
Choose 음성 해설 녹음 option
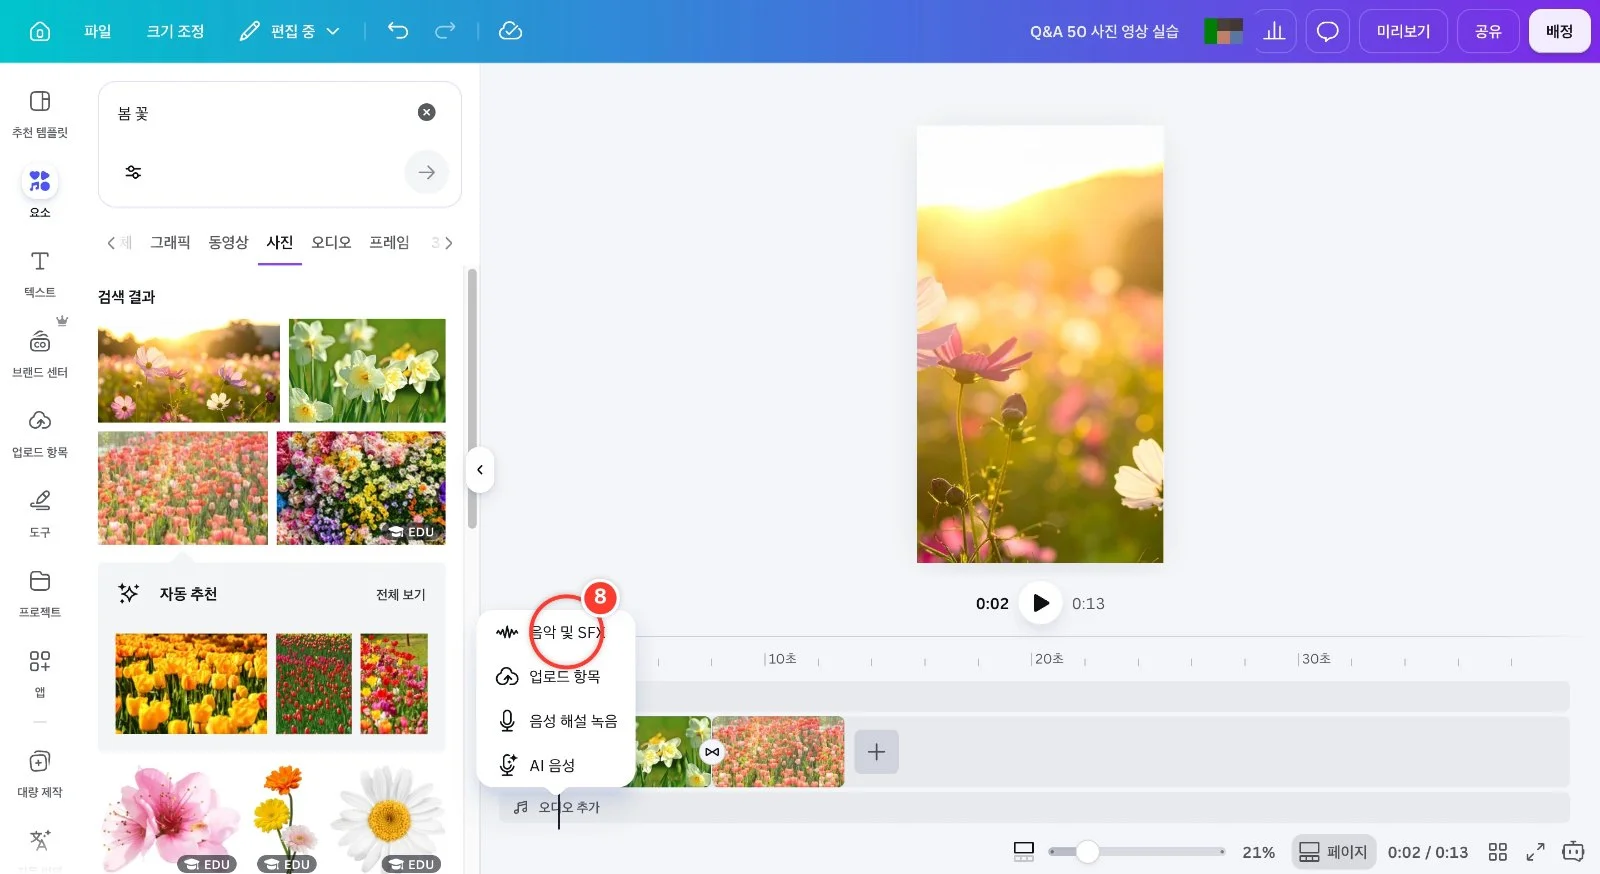click(x=556, y=721)
